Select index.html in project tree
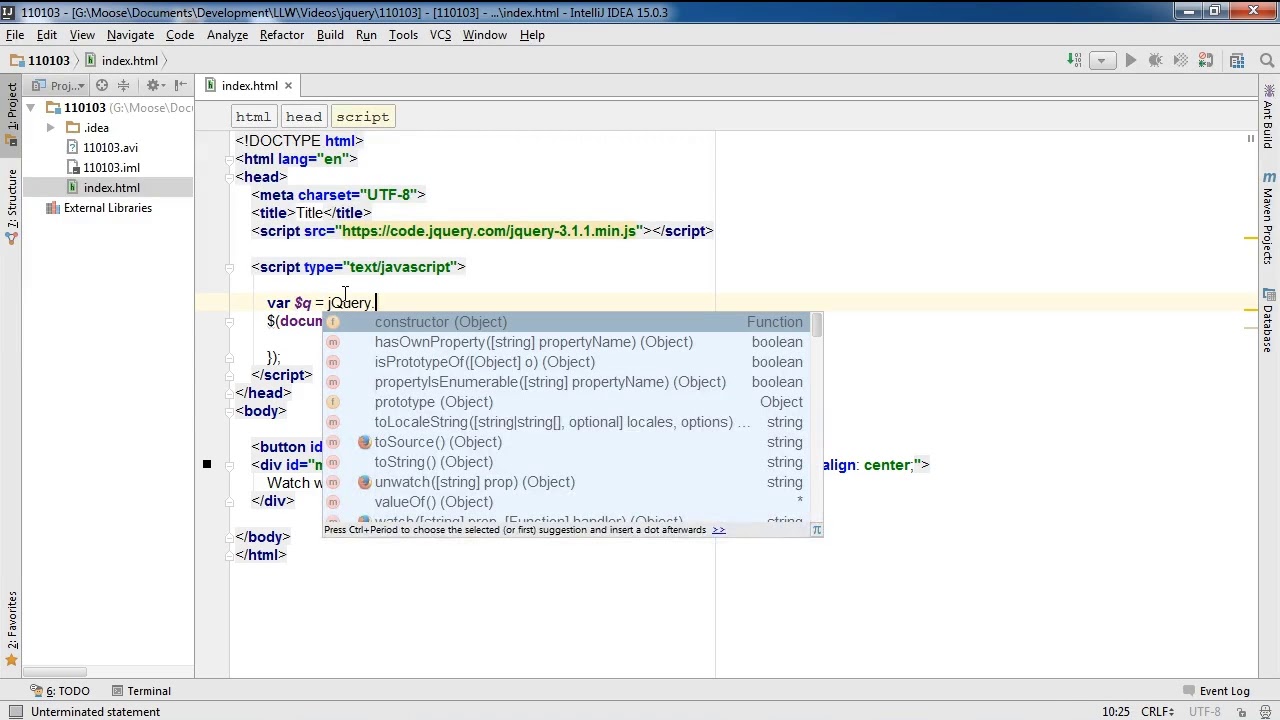The height and width of the screenshot is (720, 1280). click(x=111, y=188)
